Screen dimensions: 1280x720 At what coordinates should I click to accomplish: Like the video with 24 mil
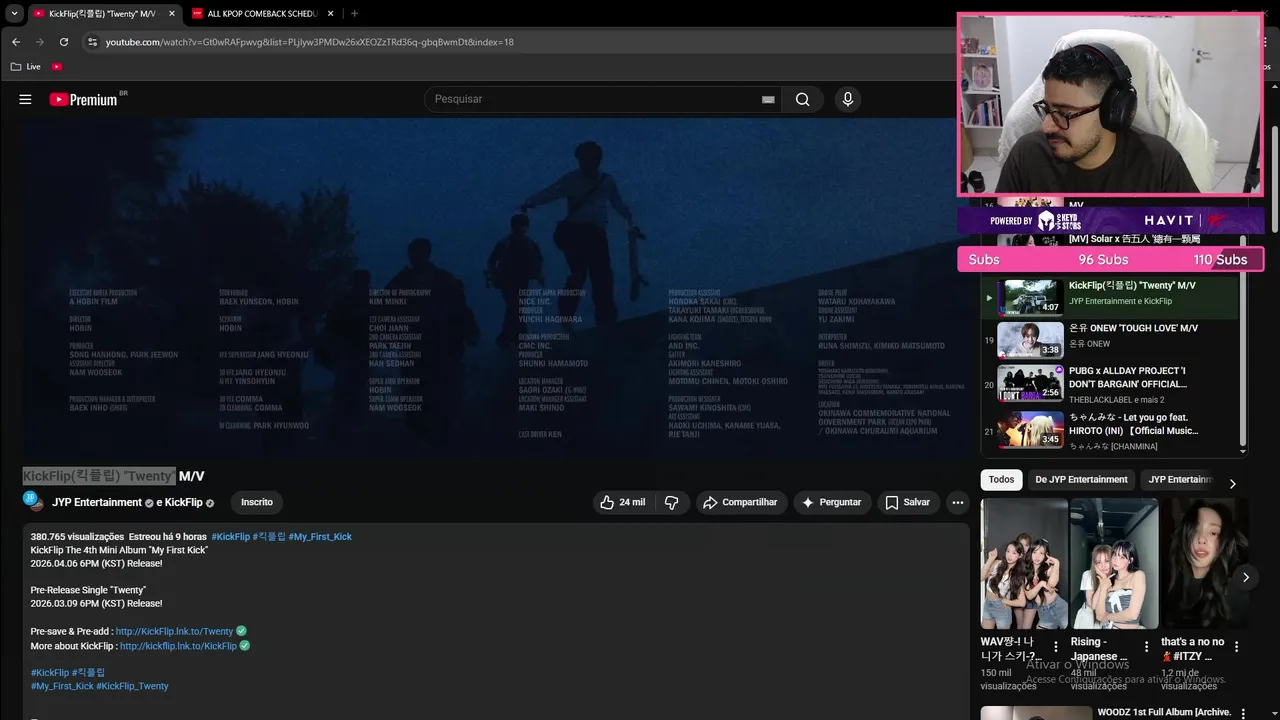tap(622, 502)
